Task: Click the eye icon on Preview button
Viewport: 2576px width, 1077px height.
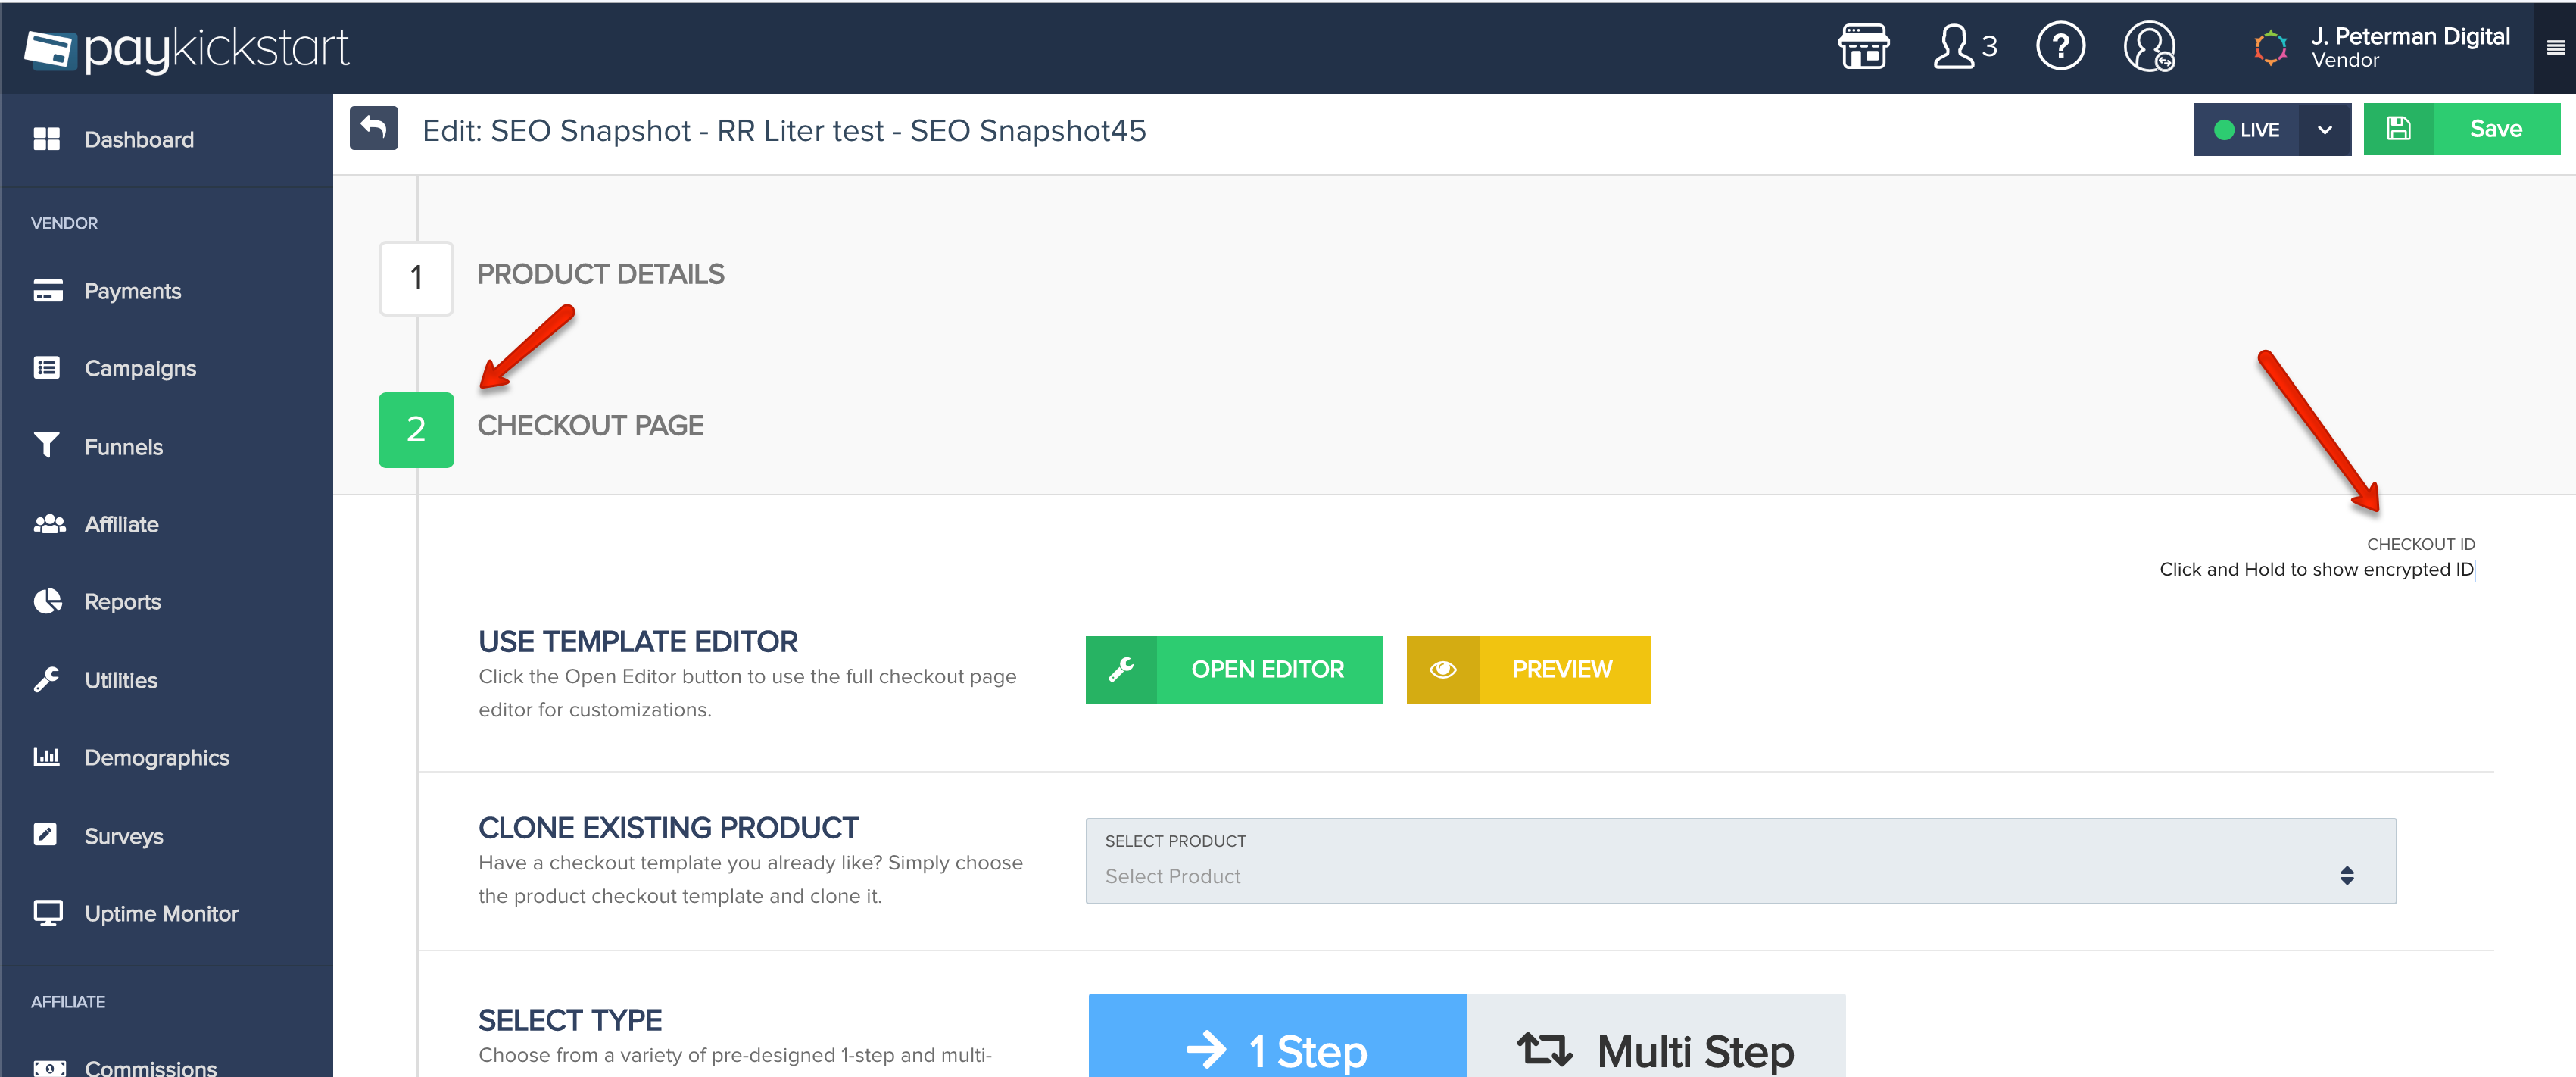Action: pyautogui.click(x=1442, y=670)
